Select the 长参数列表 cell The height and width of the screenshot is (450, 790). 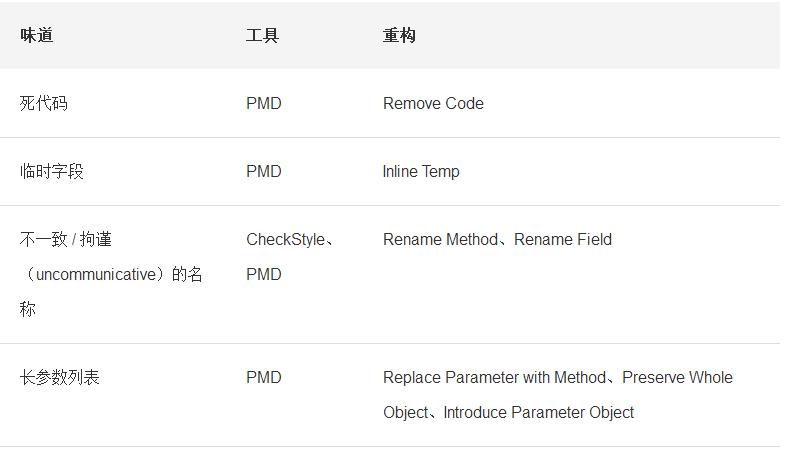pyautogui.click(x=60, y=377)
